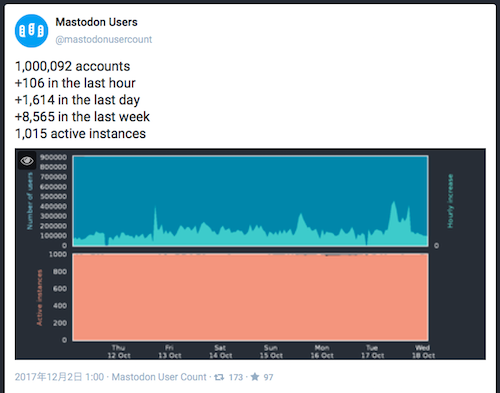The image size is (500, 393).
Task: Select the text "1,015 active instances"
Action: pyautogui.click(x=80, y=134)
